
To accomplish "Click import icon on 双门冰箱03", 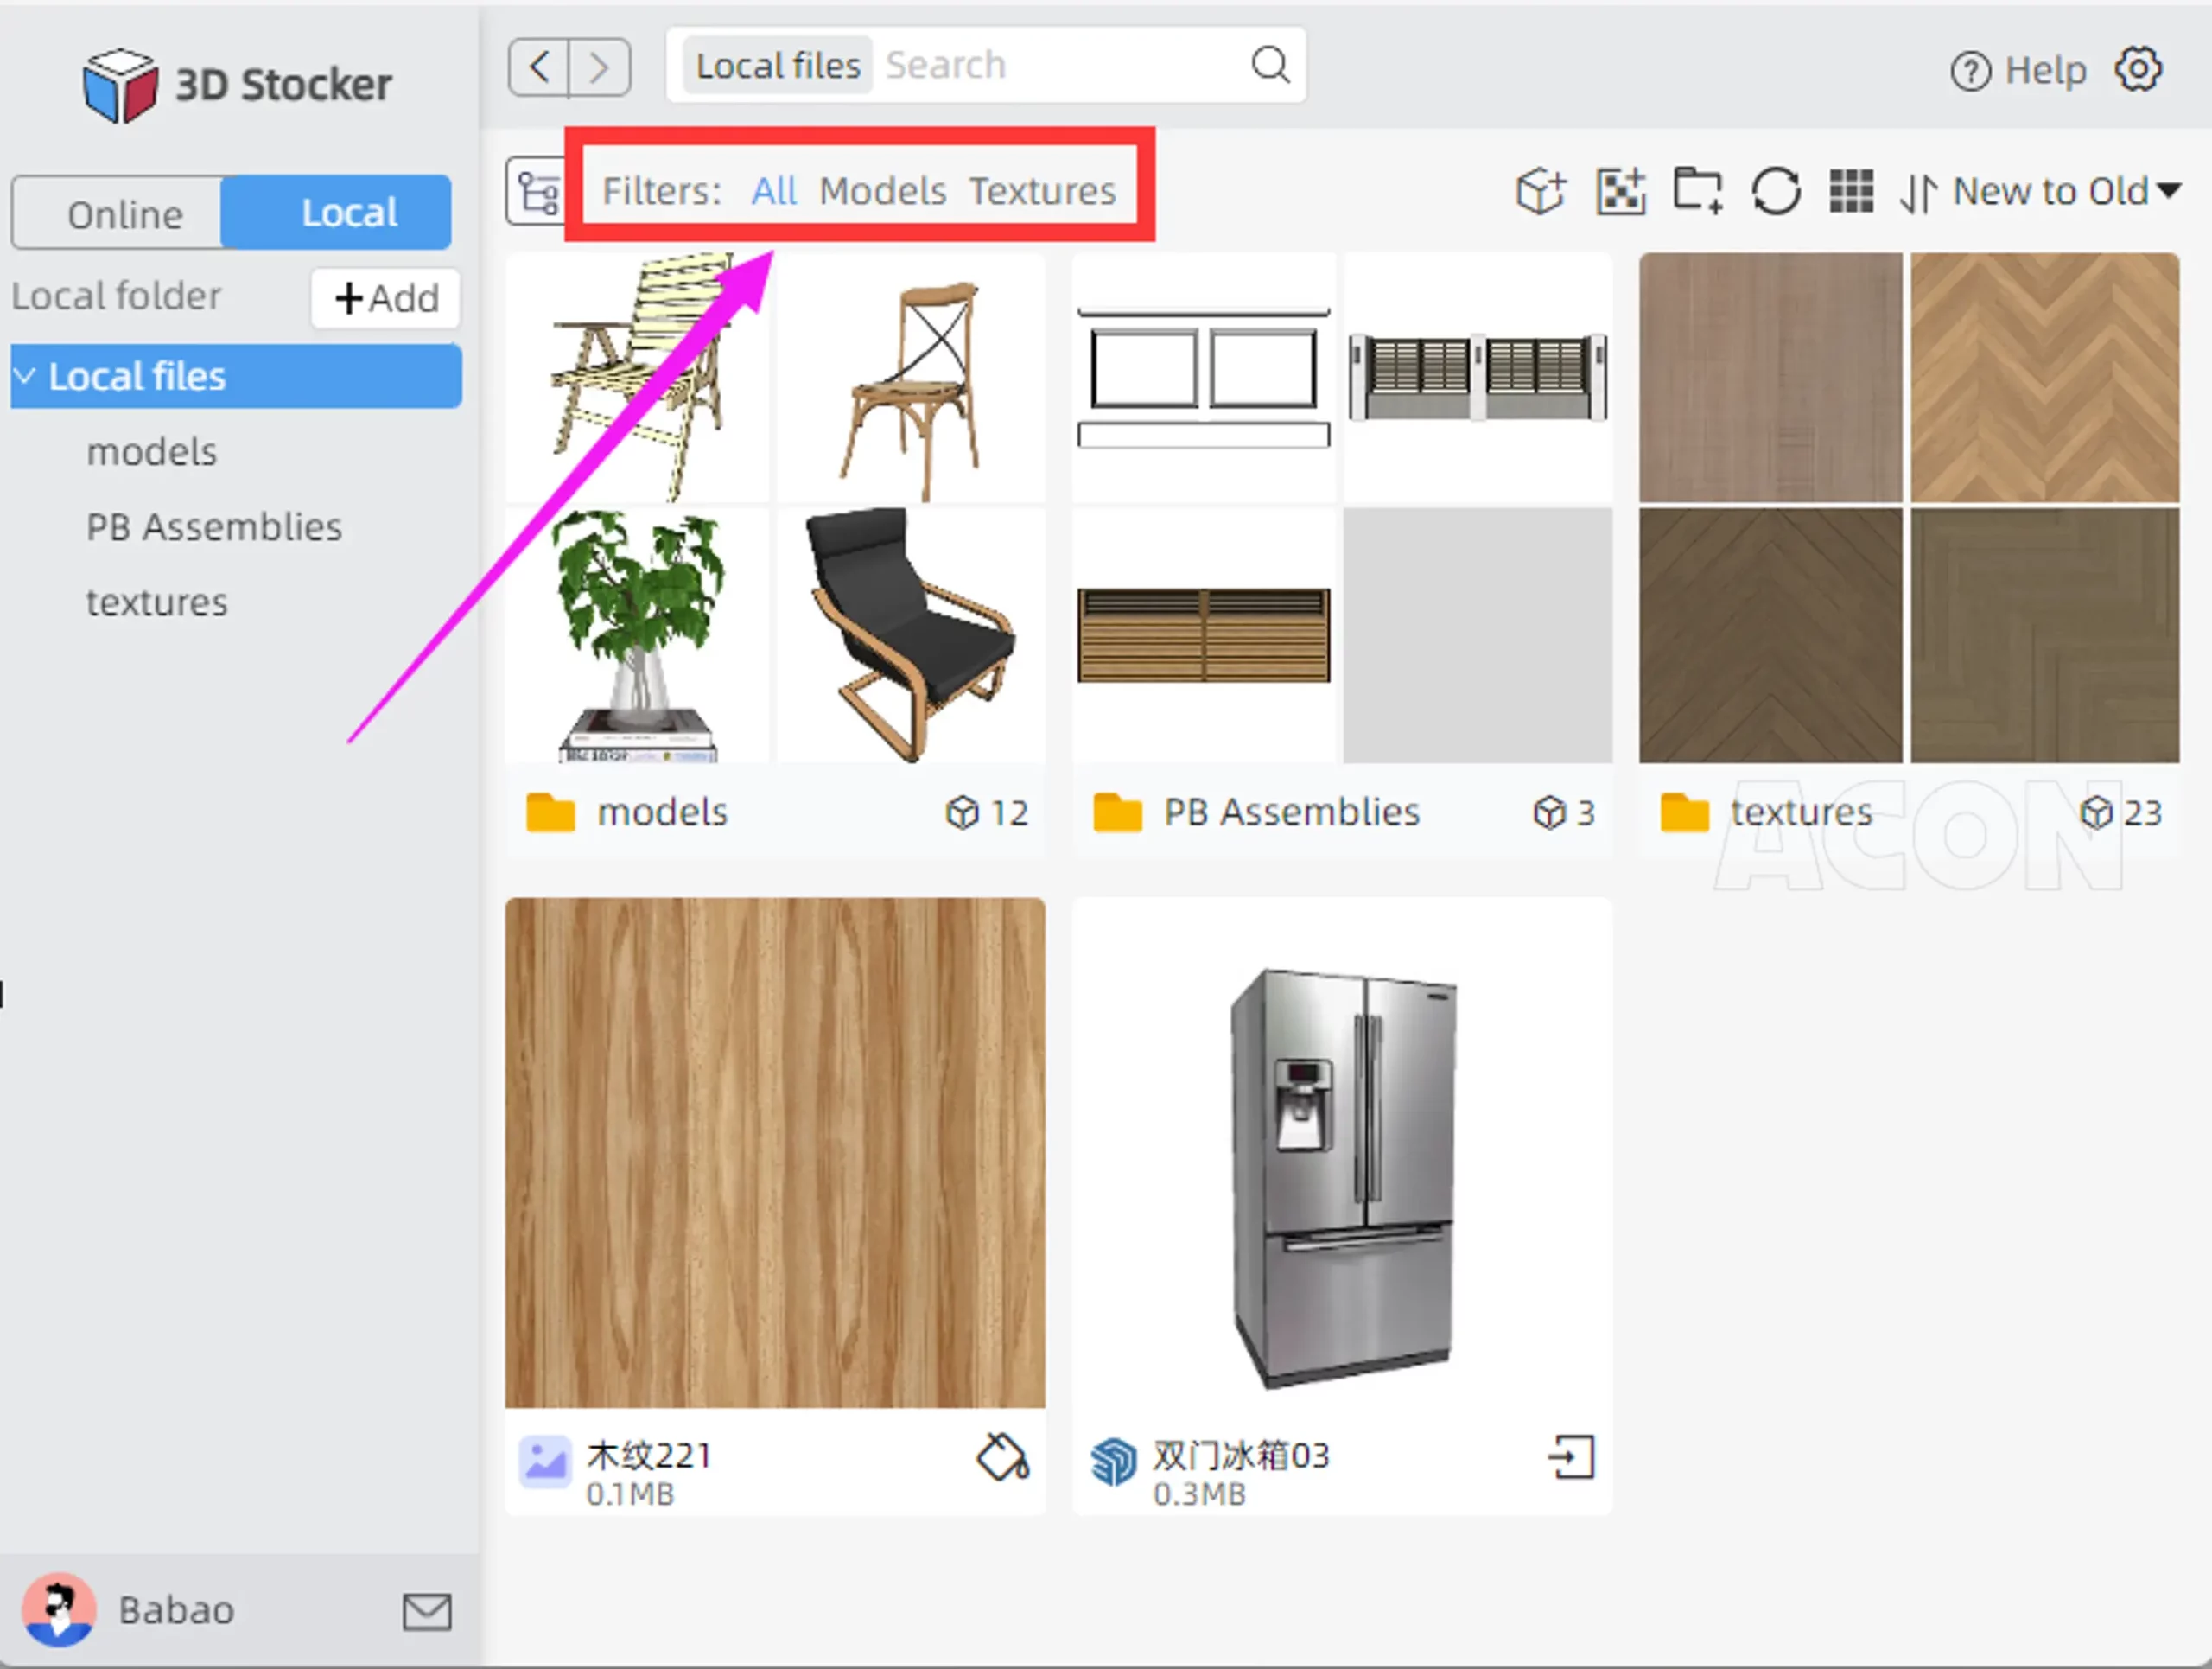I will [x=1571, y=1457].
